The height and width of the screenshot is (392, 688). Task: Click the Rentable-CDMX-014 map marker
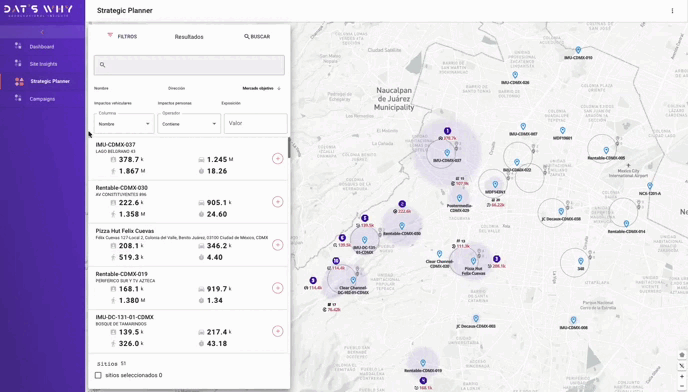[626, 224]
